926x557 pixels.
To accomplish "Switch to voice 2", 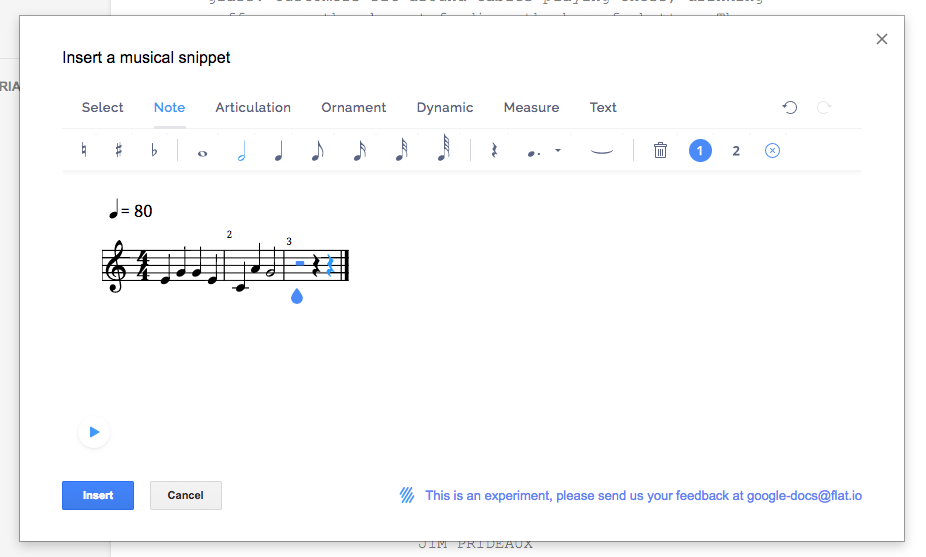I will (736, 151).
